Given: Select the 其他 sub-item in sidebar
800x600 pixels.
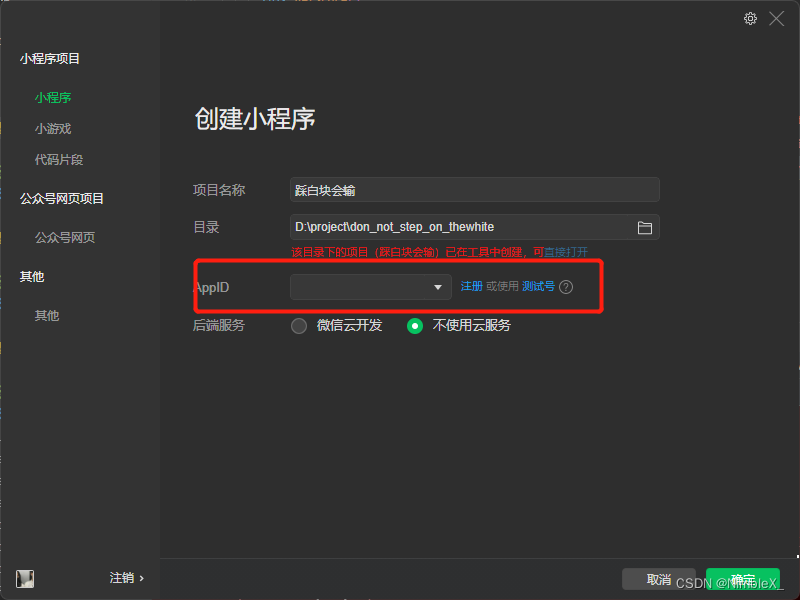Looking at the screenshot, I should 46,315.
